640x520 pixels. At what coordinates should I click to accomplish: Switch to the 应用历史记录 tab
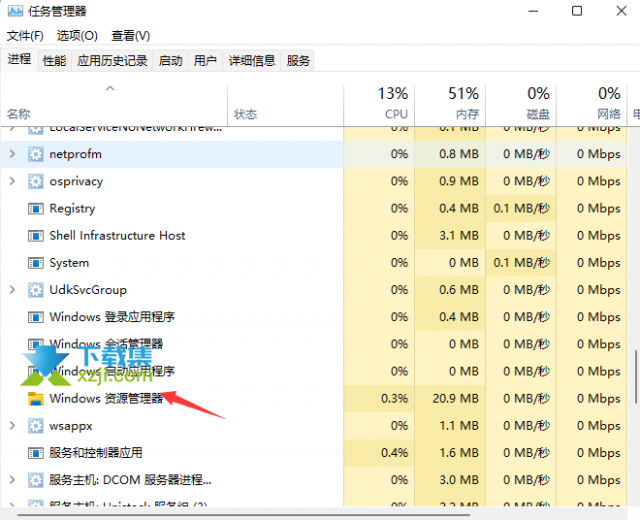click(x=112, y=61)
